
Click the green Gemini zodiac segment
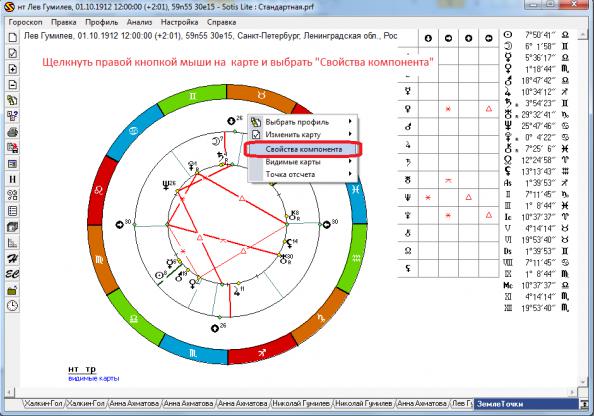pos(192,97)
